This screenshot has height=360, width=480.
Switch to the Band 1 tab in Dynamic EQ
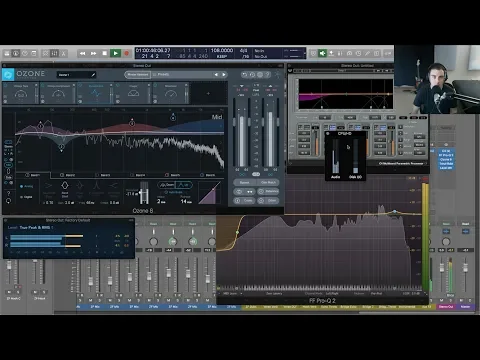(x=33, y=175)
